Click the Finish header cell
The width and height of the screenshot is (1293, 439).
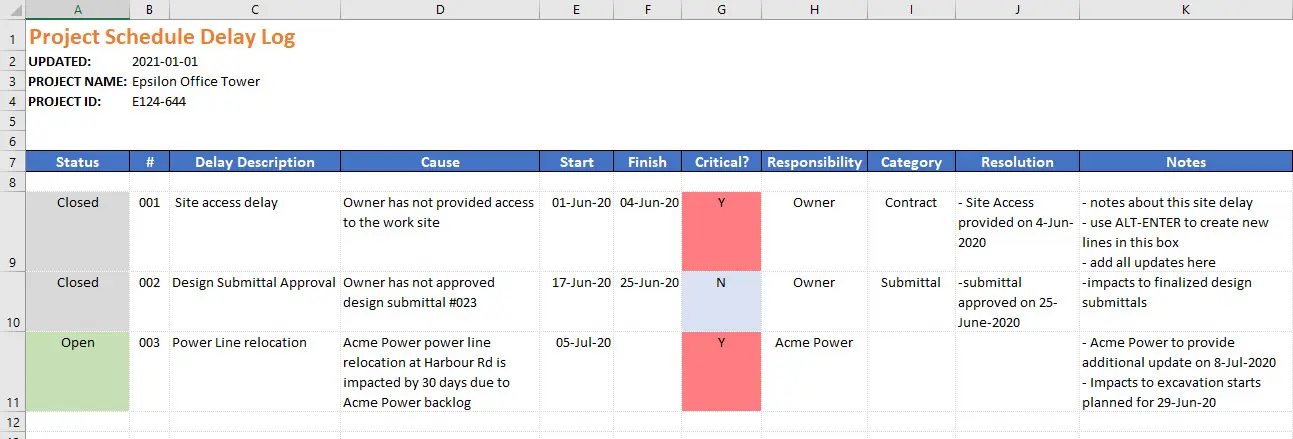point(647,162)
